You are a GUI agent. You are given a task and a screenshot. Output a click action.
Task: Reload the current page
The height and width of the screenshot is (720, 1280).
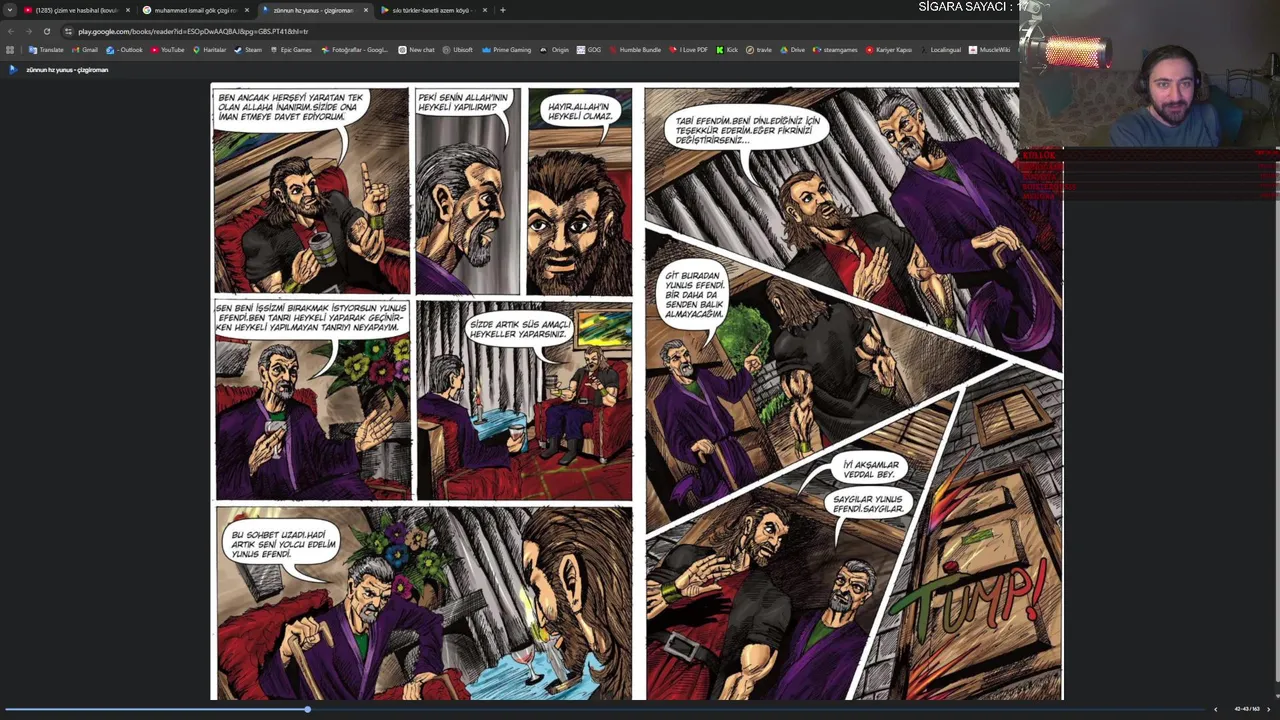pos(46,31)
